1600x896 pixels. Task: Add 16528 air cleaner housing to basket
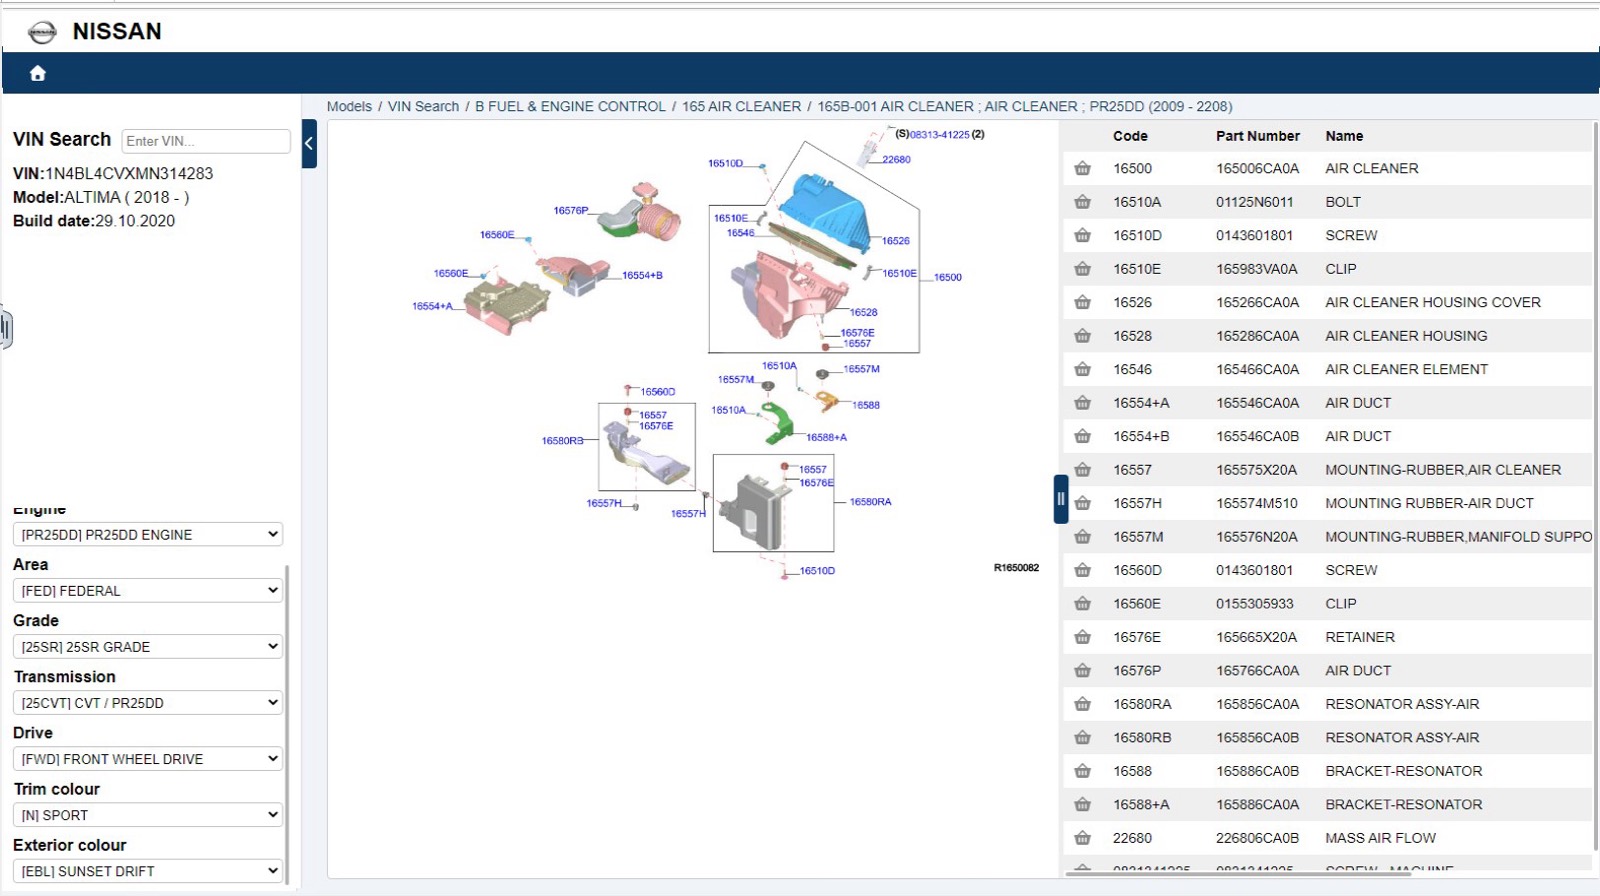(x=1083, y=336)
